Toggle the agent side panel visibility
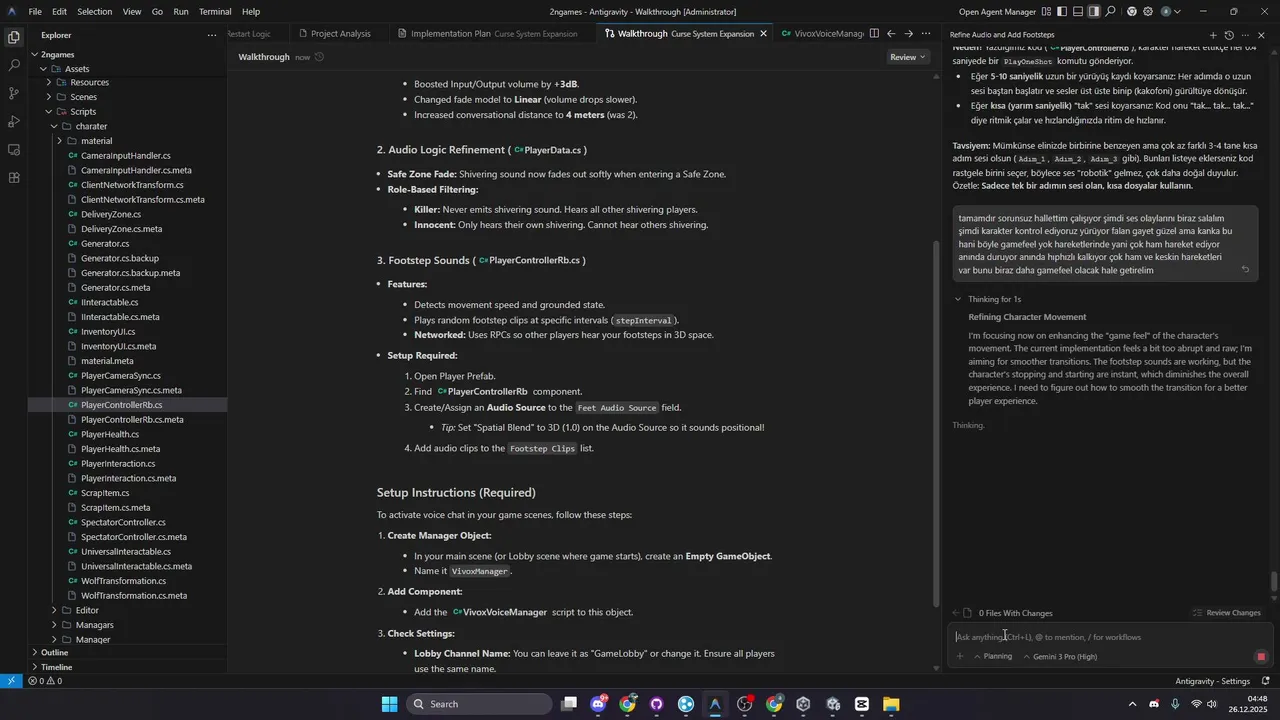 [1094, 12]
